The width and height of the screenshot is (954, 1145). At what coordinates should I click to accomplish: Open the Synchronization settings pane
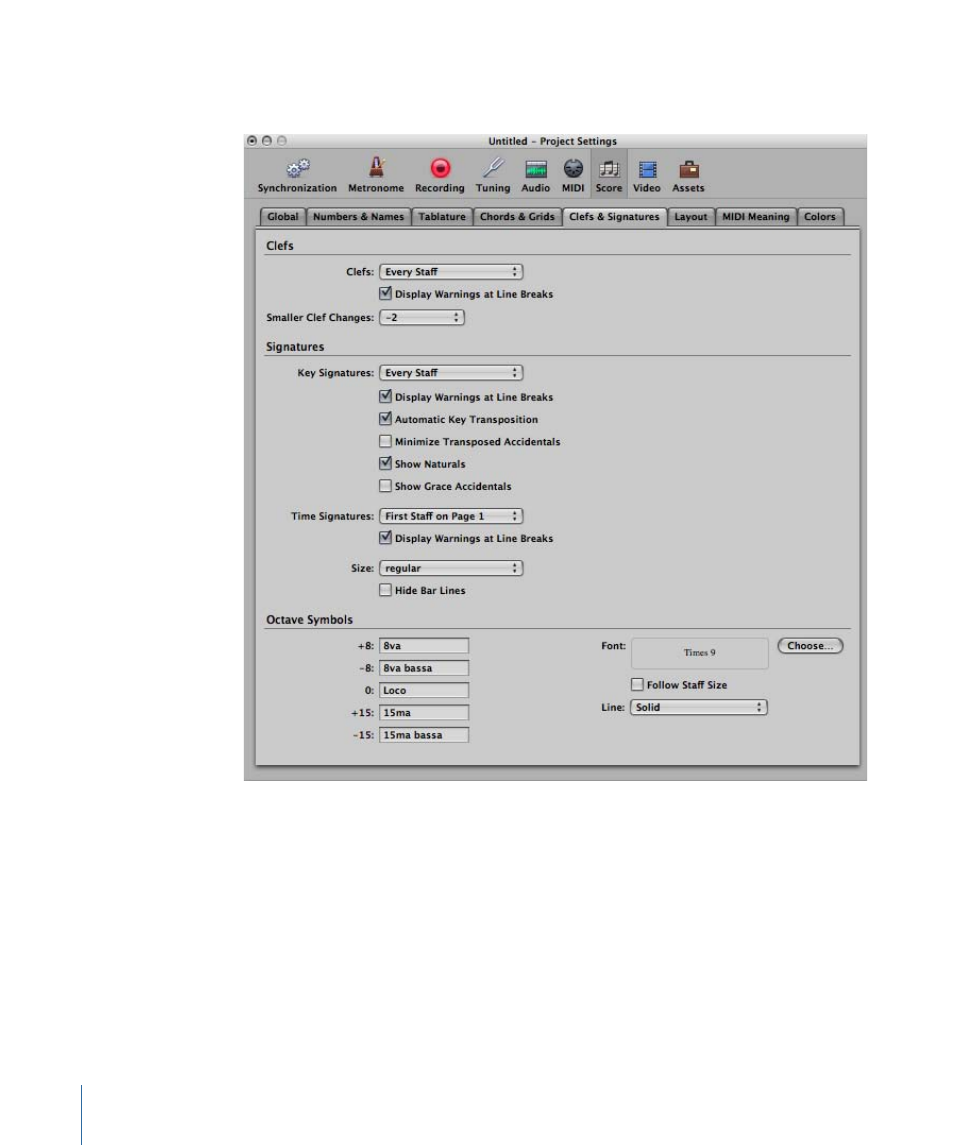pyautogui.click(x=297, y=176)
